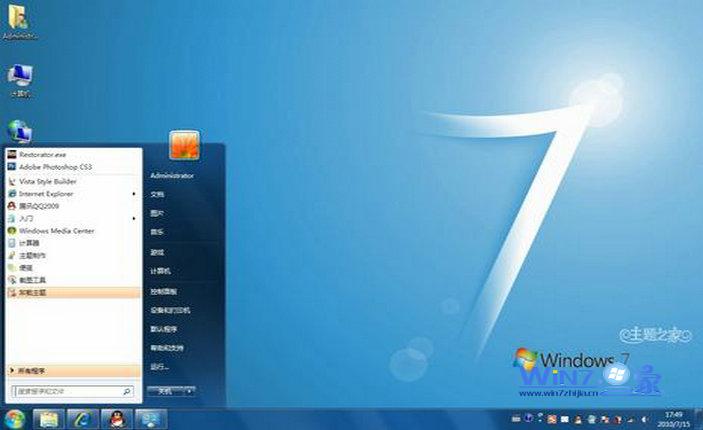Select the Administrator folder desktop icon
Image resolution: width=703 pixels, height=430 pixels.
[x=19, y=22]
